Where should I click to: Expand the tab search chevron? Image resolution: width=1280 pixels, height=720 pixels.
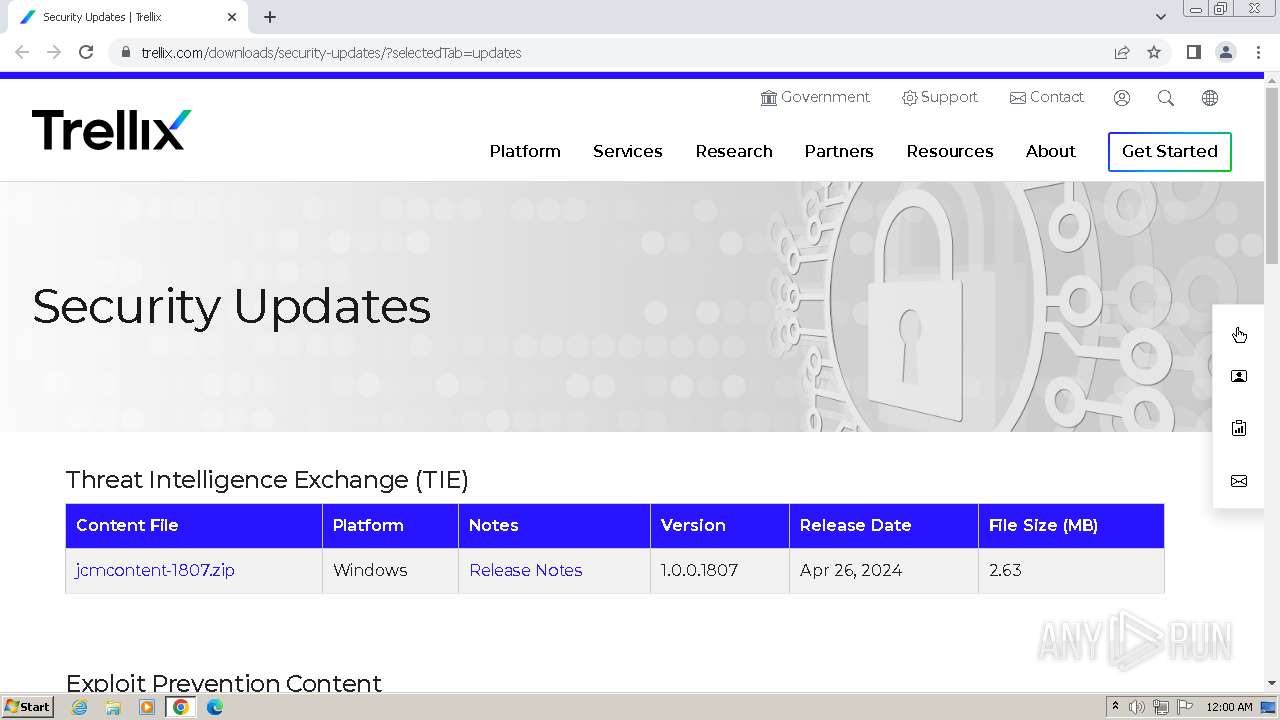click(1161, 17)
